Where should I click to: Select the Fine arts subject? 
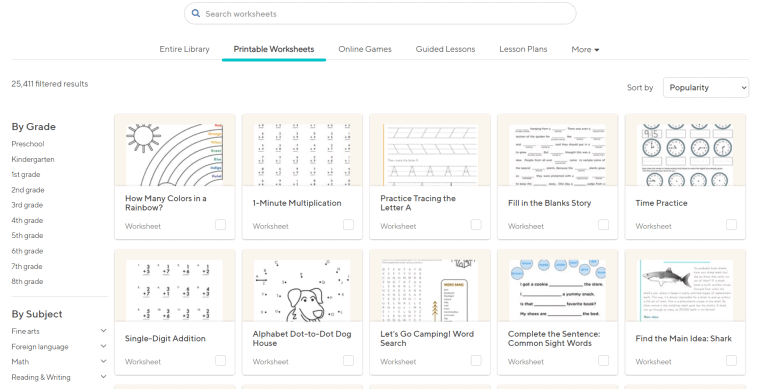click(25, 331)
